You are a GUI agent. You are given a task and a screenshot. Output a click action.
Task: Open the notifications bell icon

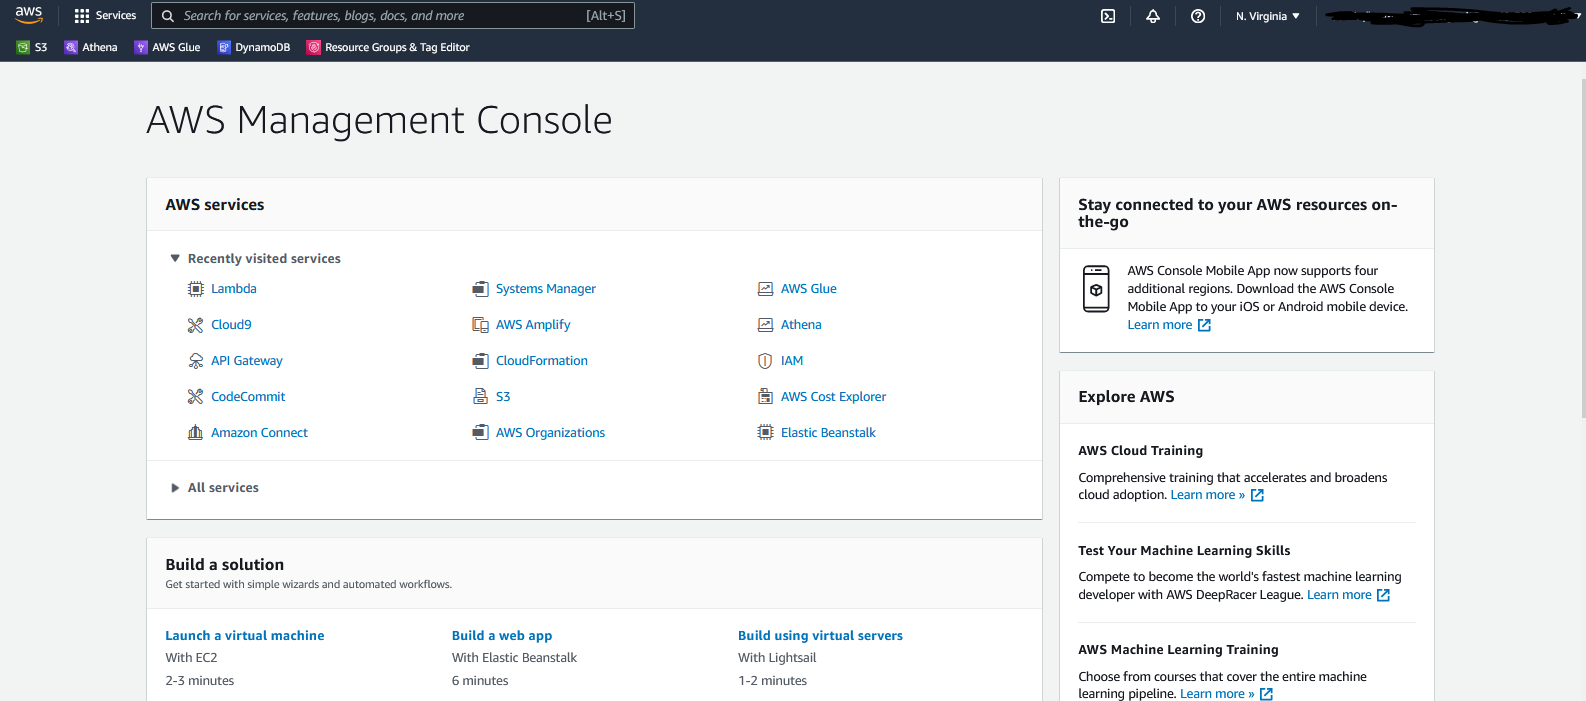1153,16
